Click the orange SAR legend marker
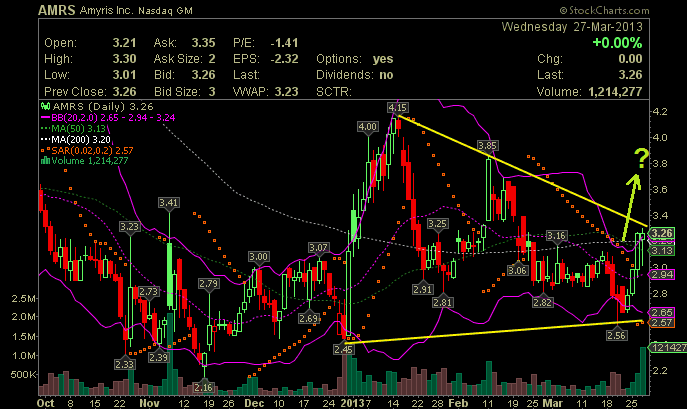This screenshot has width=687, height=409. click(43, 148)
